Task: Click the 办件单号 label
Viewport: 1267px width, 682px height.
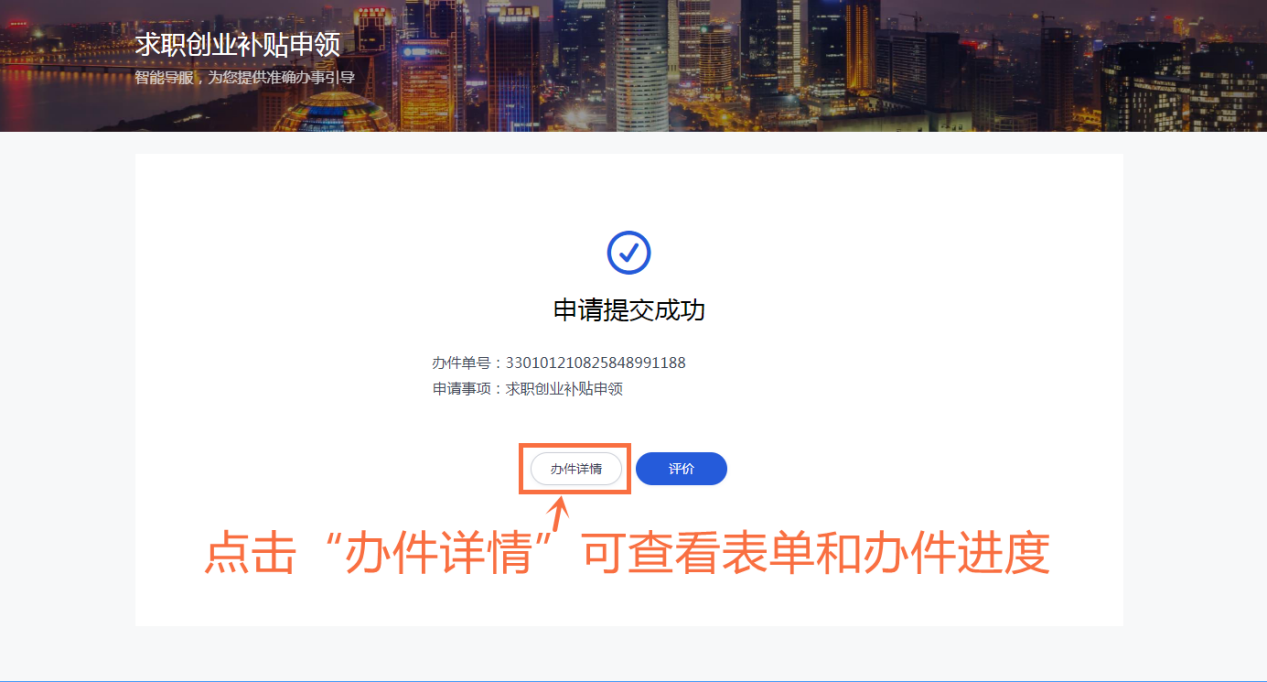Action: tap(461, 363)
